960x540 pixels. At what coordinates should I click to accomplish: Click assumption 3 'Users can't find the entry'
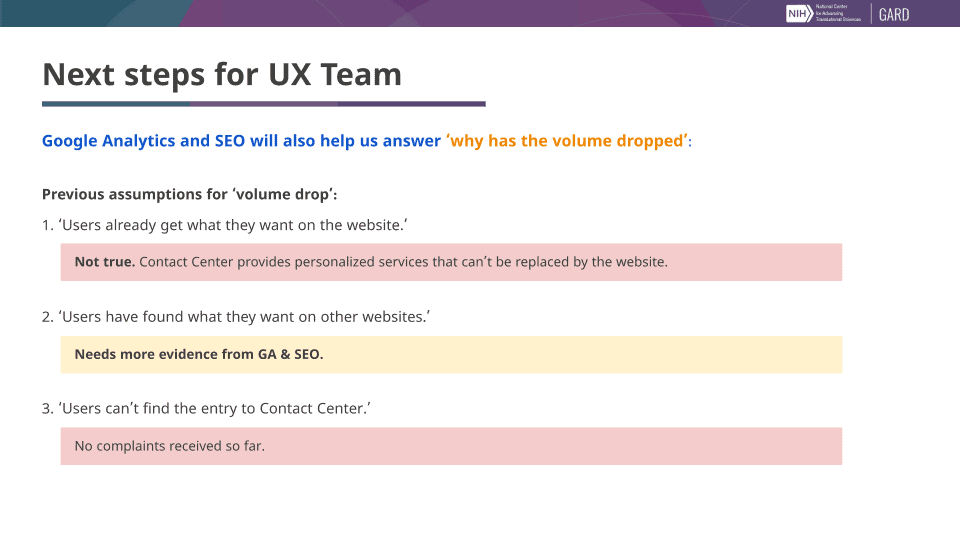click(206, 409)
